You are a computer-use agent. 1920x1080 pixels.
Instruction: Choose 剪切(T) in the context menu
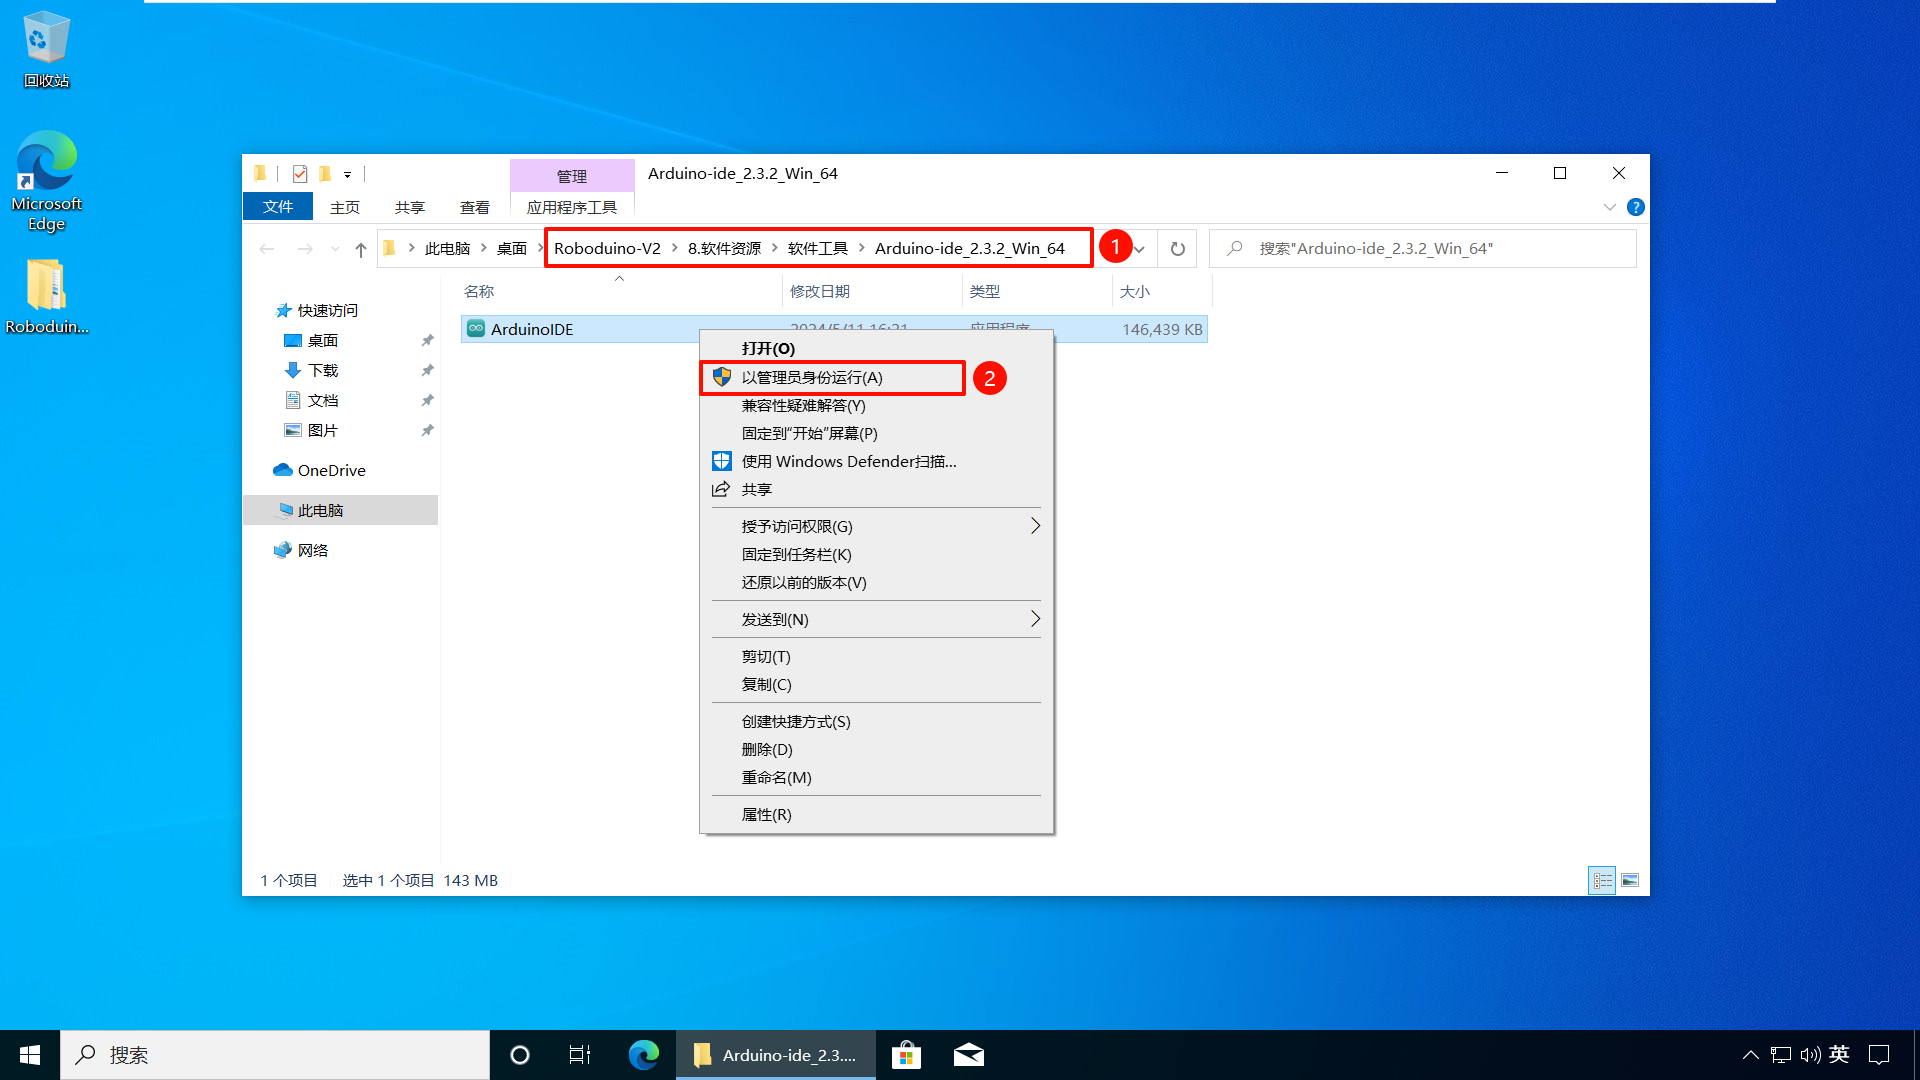pyautogui.click(x=876, y=657)
